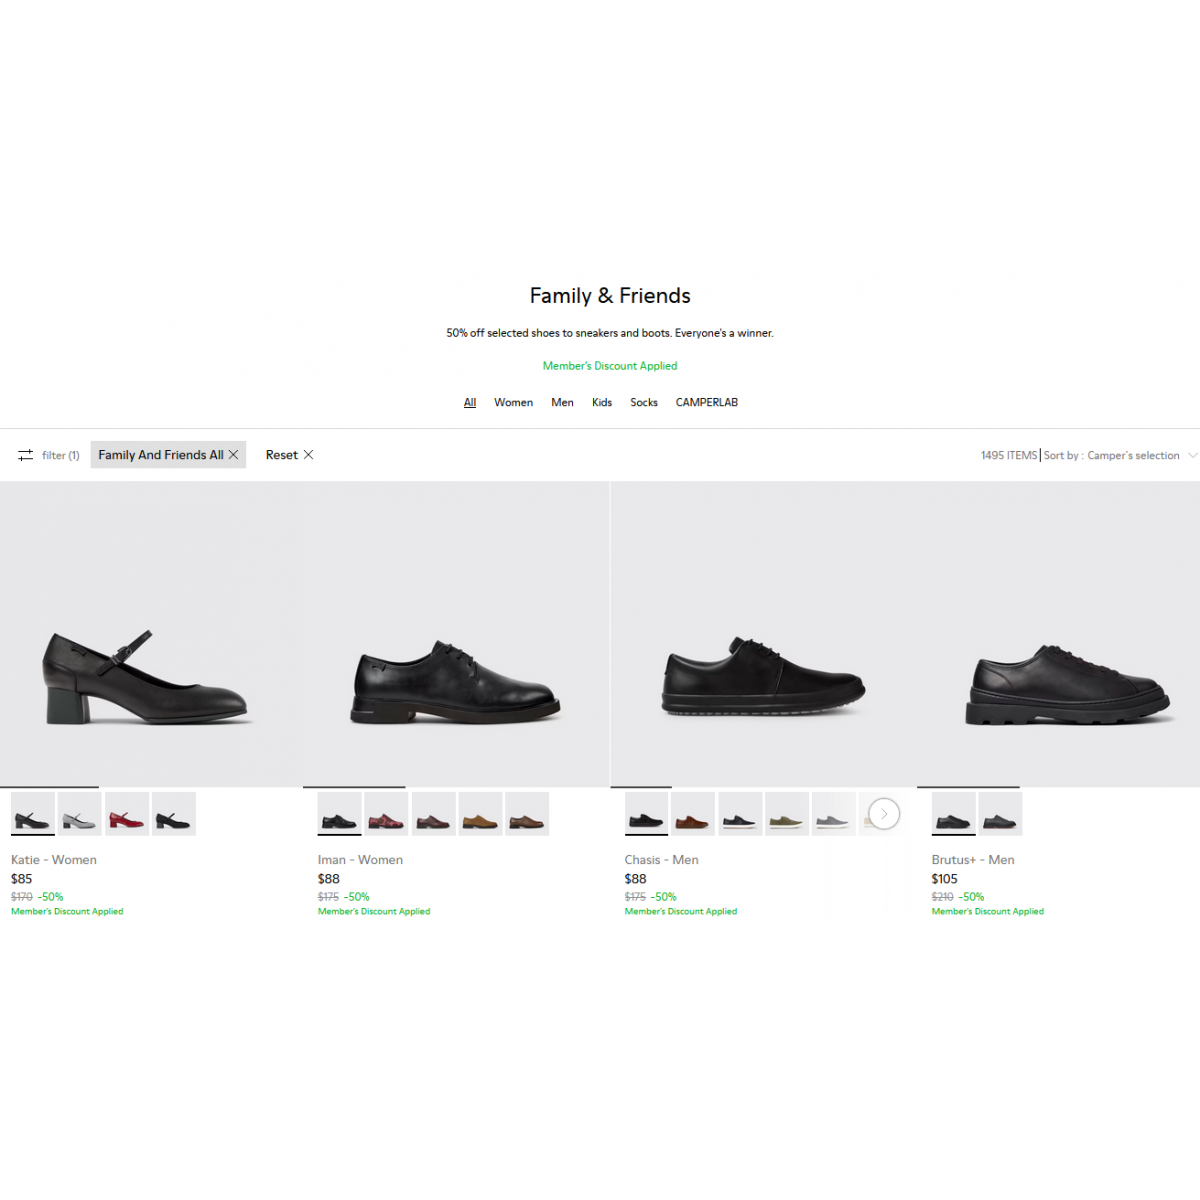
Task: Select the red Katie shoe swatch
Action: point(127,814)
